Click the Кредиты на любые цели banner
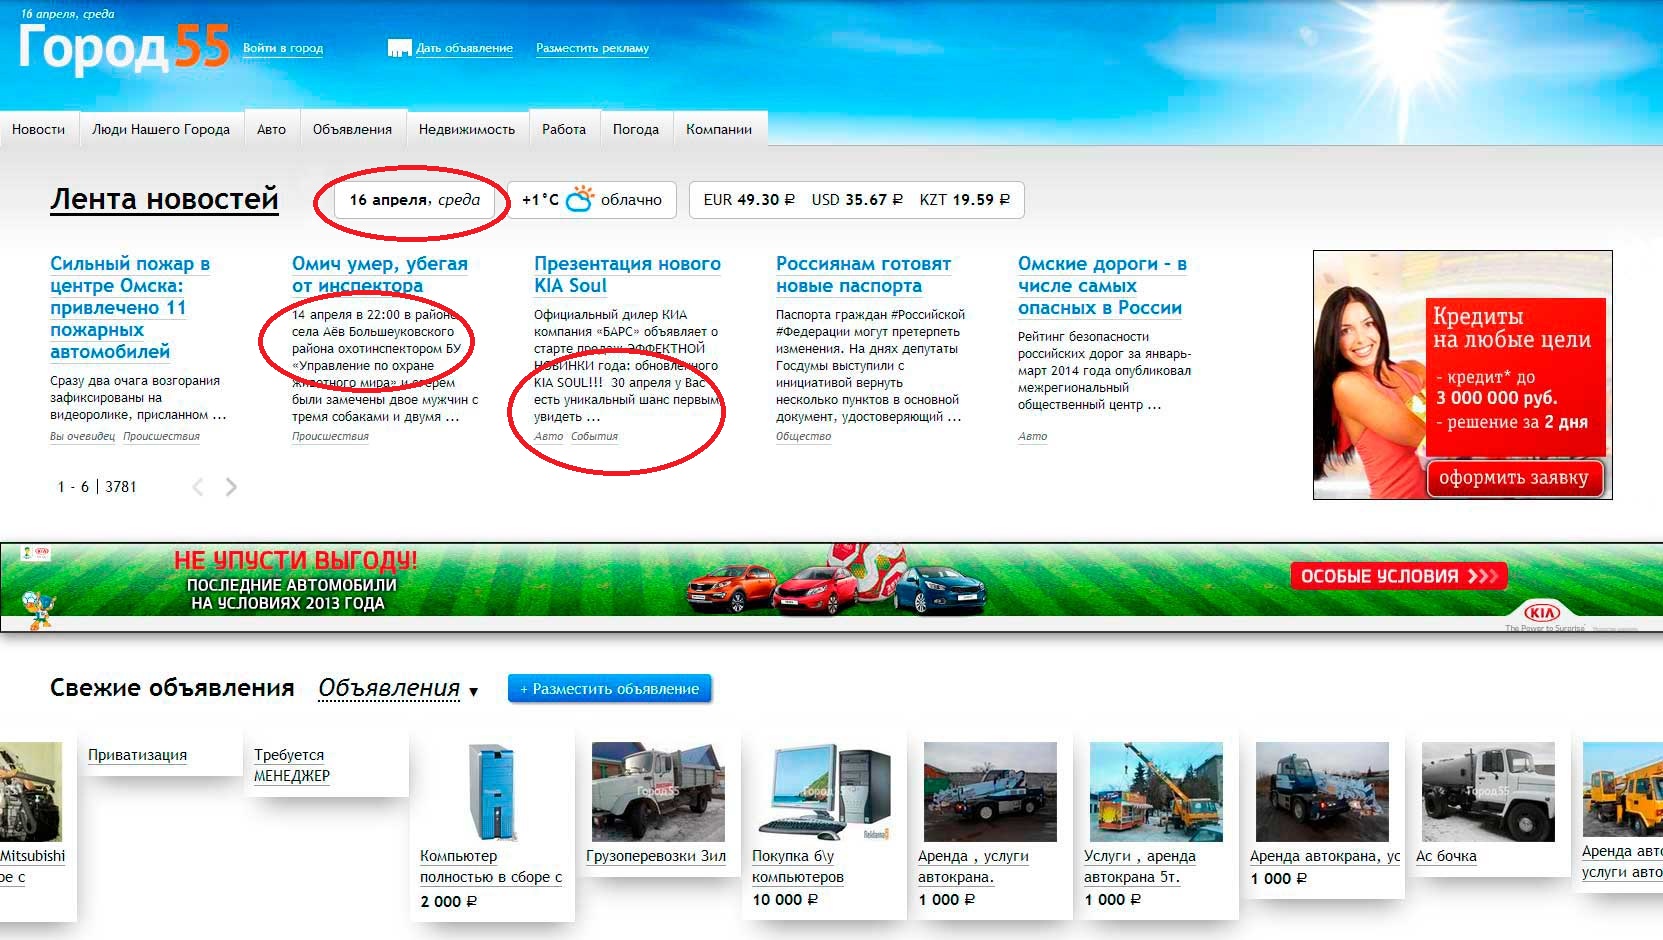1663x940 pixels. pos(1462,375)
